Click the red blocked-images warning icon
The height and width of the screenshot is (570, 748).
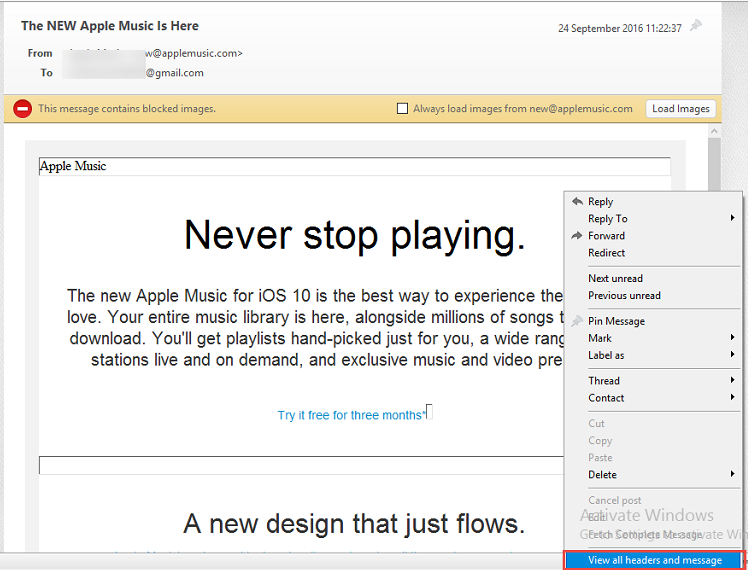(x=22, y=109)
